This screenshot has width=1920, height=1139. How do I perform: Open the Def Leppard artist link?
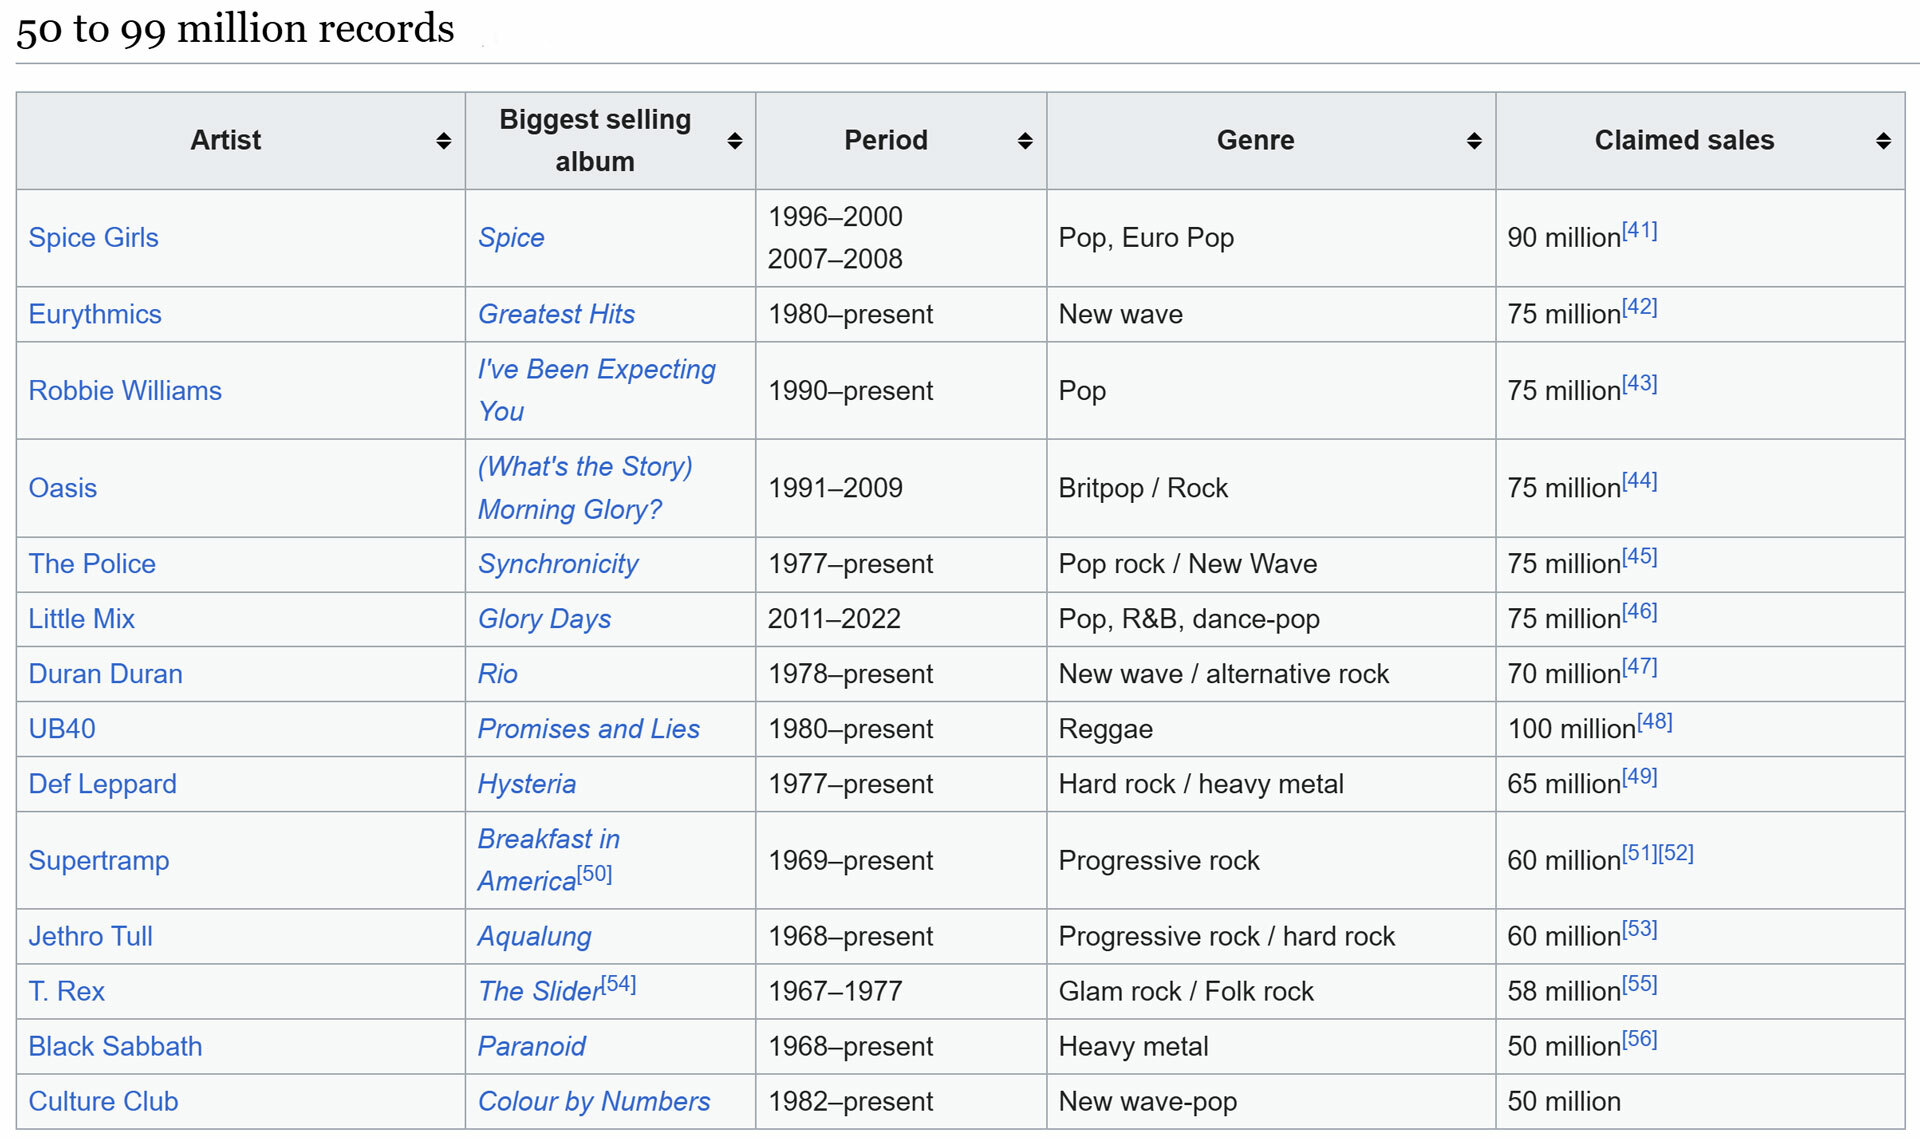pyautogui.click(x=102, y=784)
